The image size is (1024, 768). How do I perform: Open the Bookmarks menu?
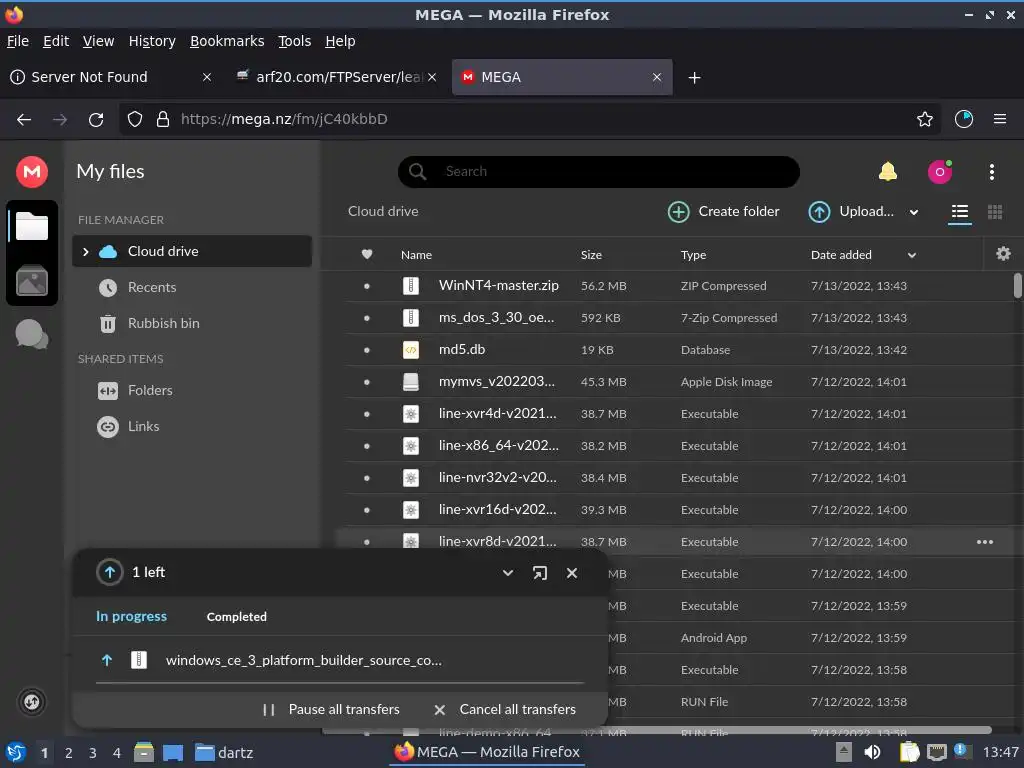point(227,41)
